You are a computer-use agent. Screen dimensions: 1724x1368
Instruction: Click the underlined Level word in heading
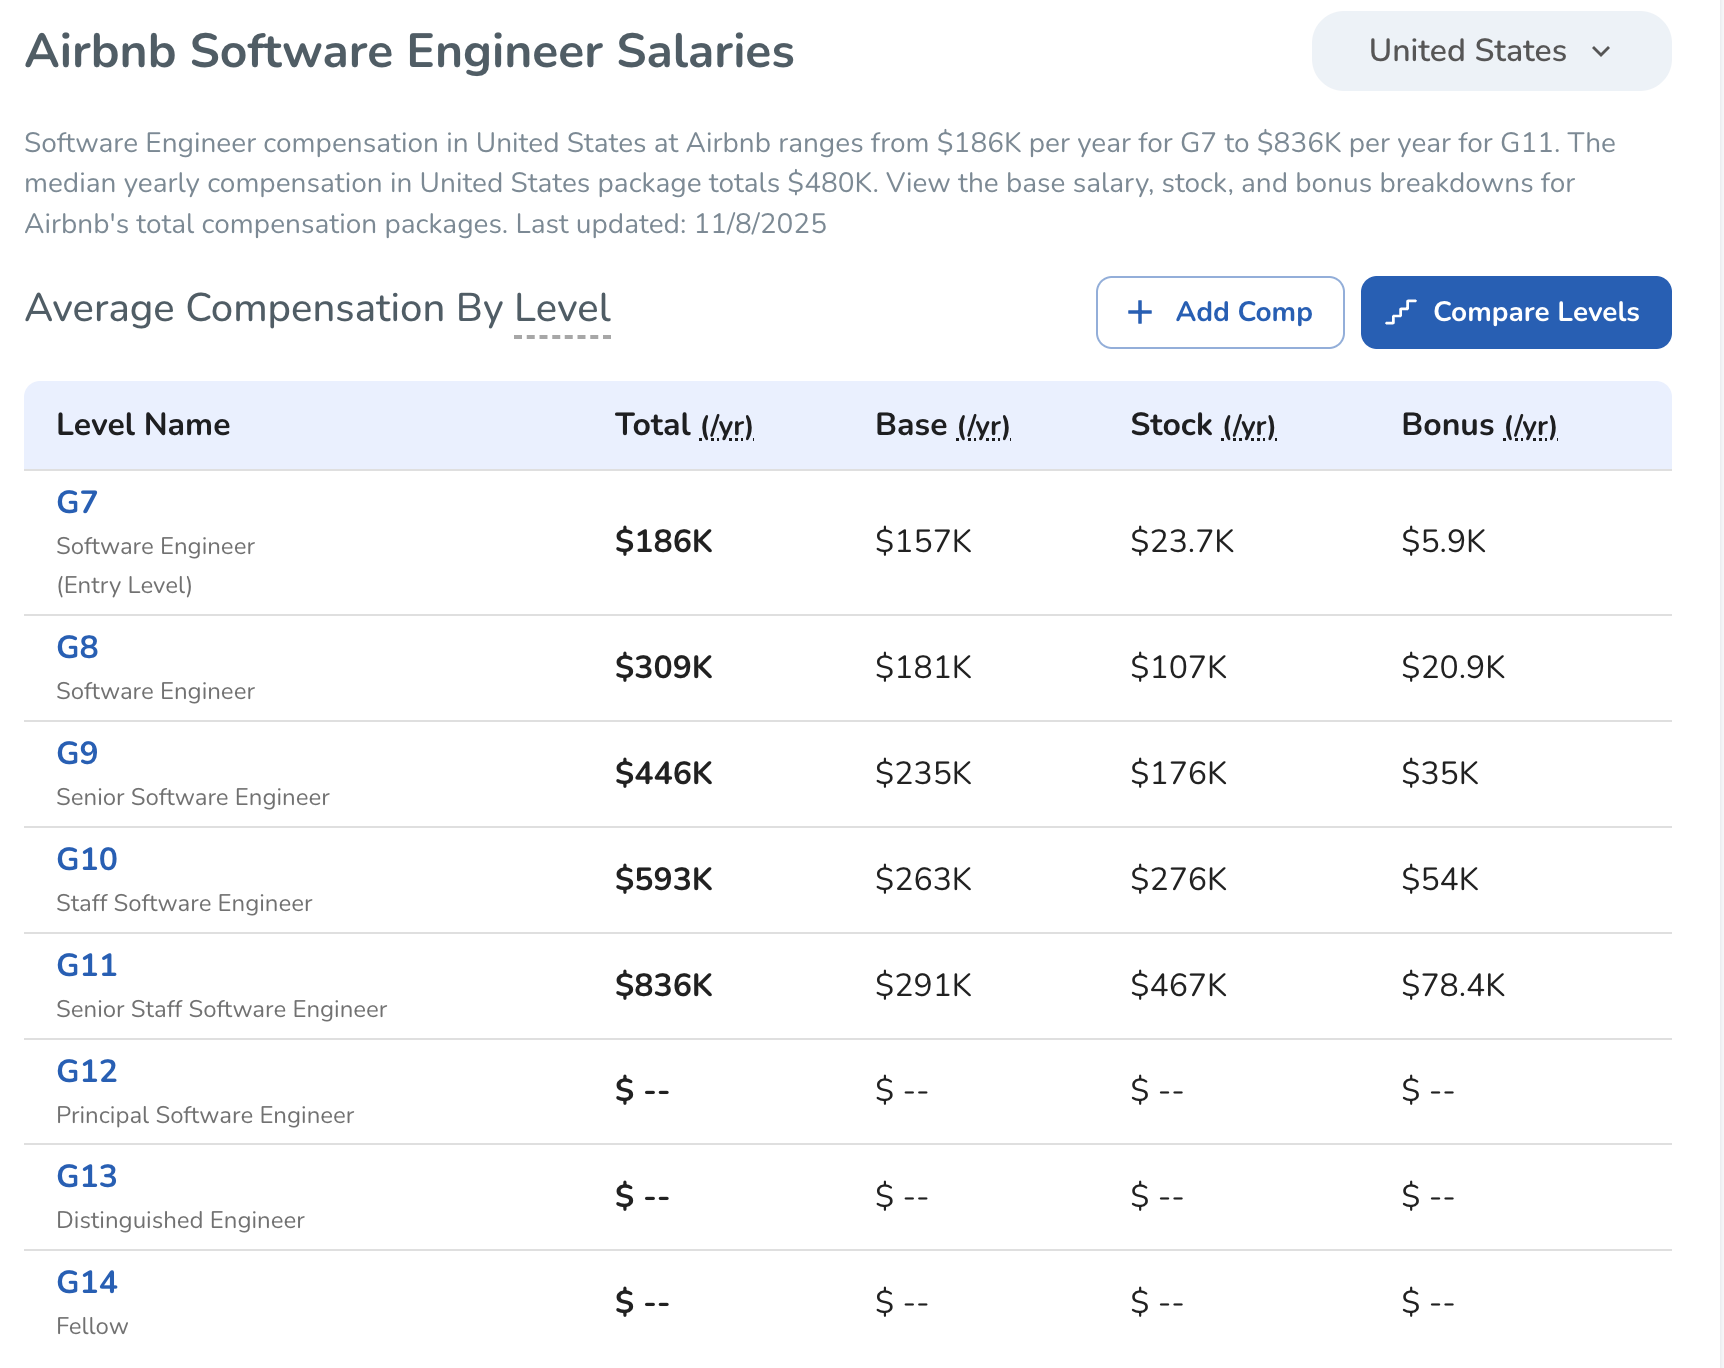[x=562, y=308]
